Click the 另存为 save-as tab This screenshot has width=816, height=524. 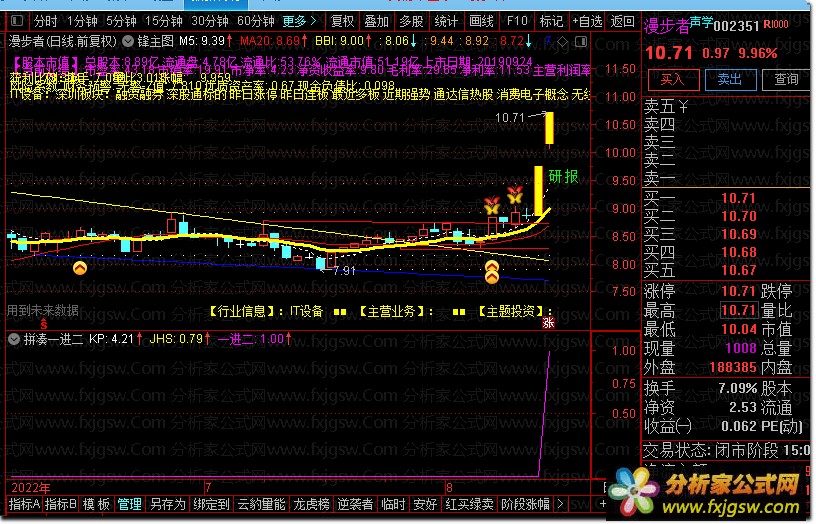click(x=168, y=505)
